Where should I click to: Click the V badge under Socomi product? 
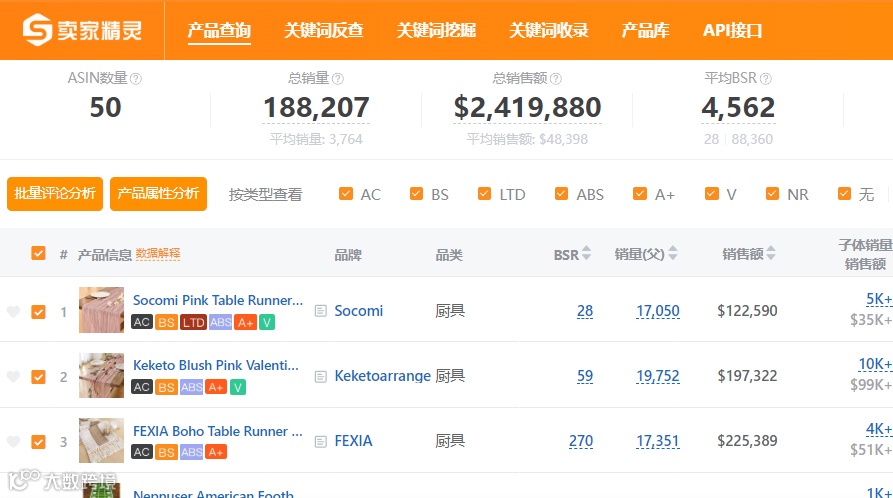pos(267,323)
